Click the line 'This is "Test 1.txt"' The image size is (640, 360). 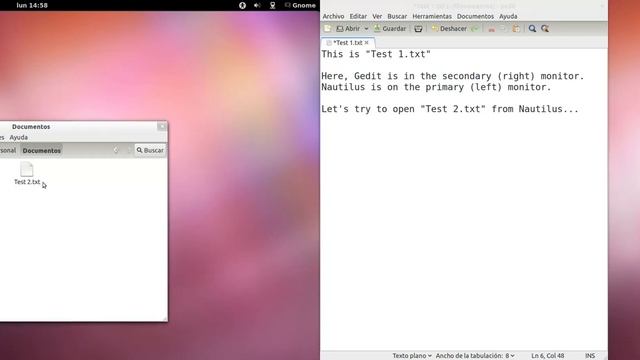tap(376, 54)
